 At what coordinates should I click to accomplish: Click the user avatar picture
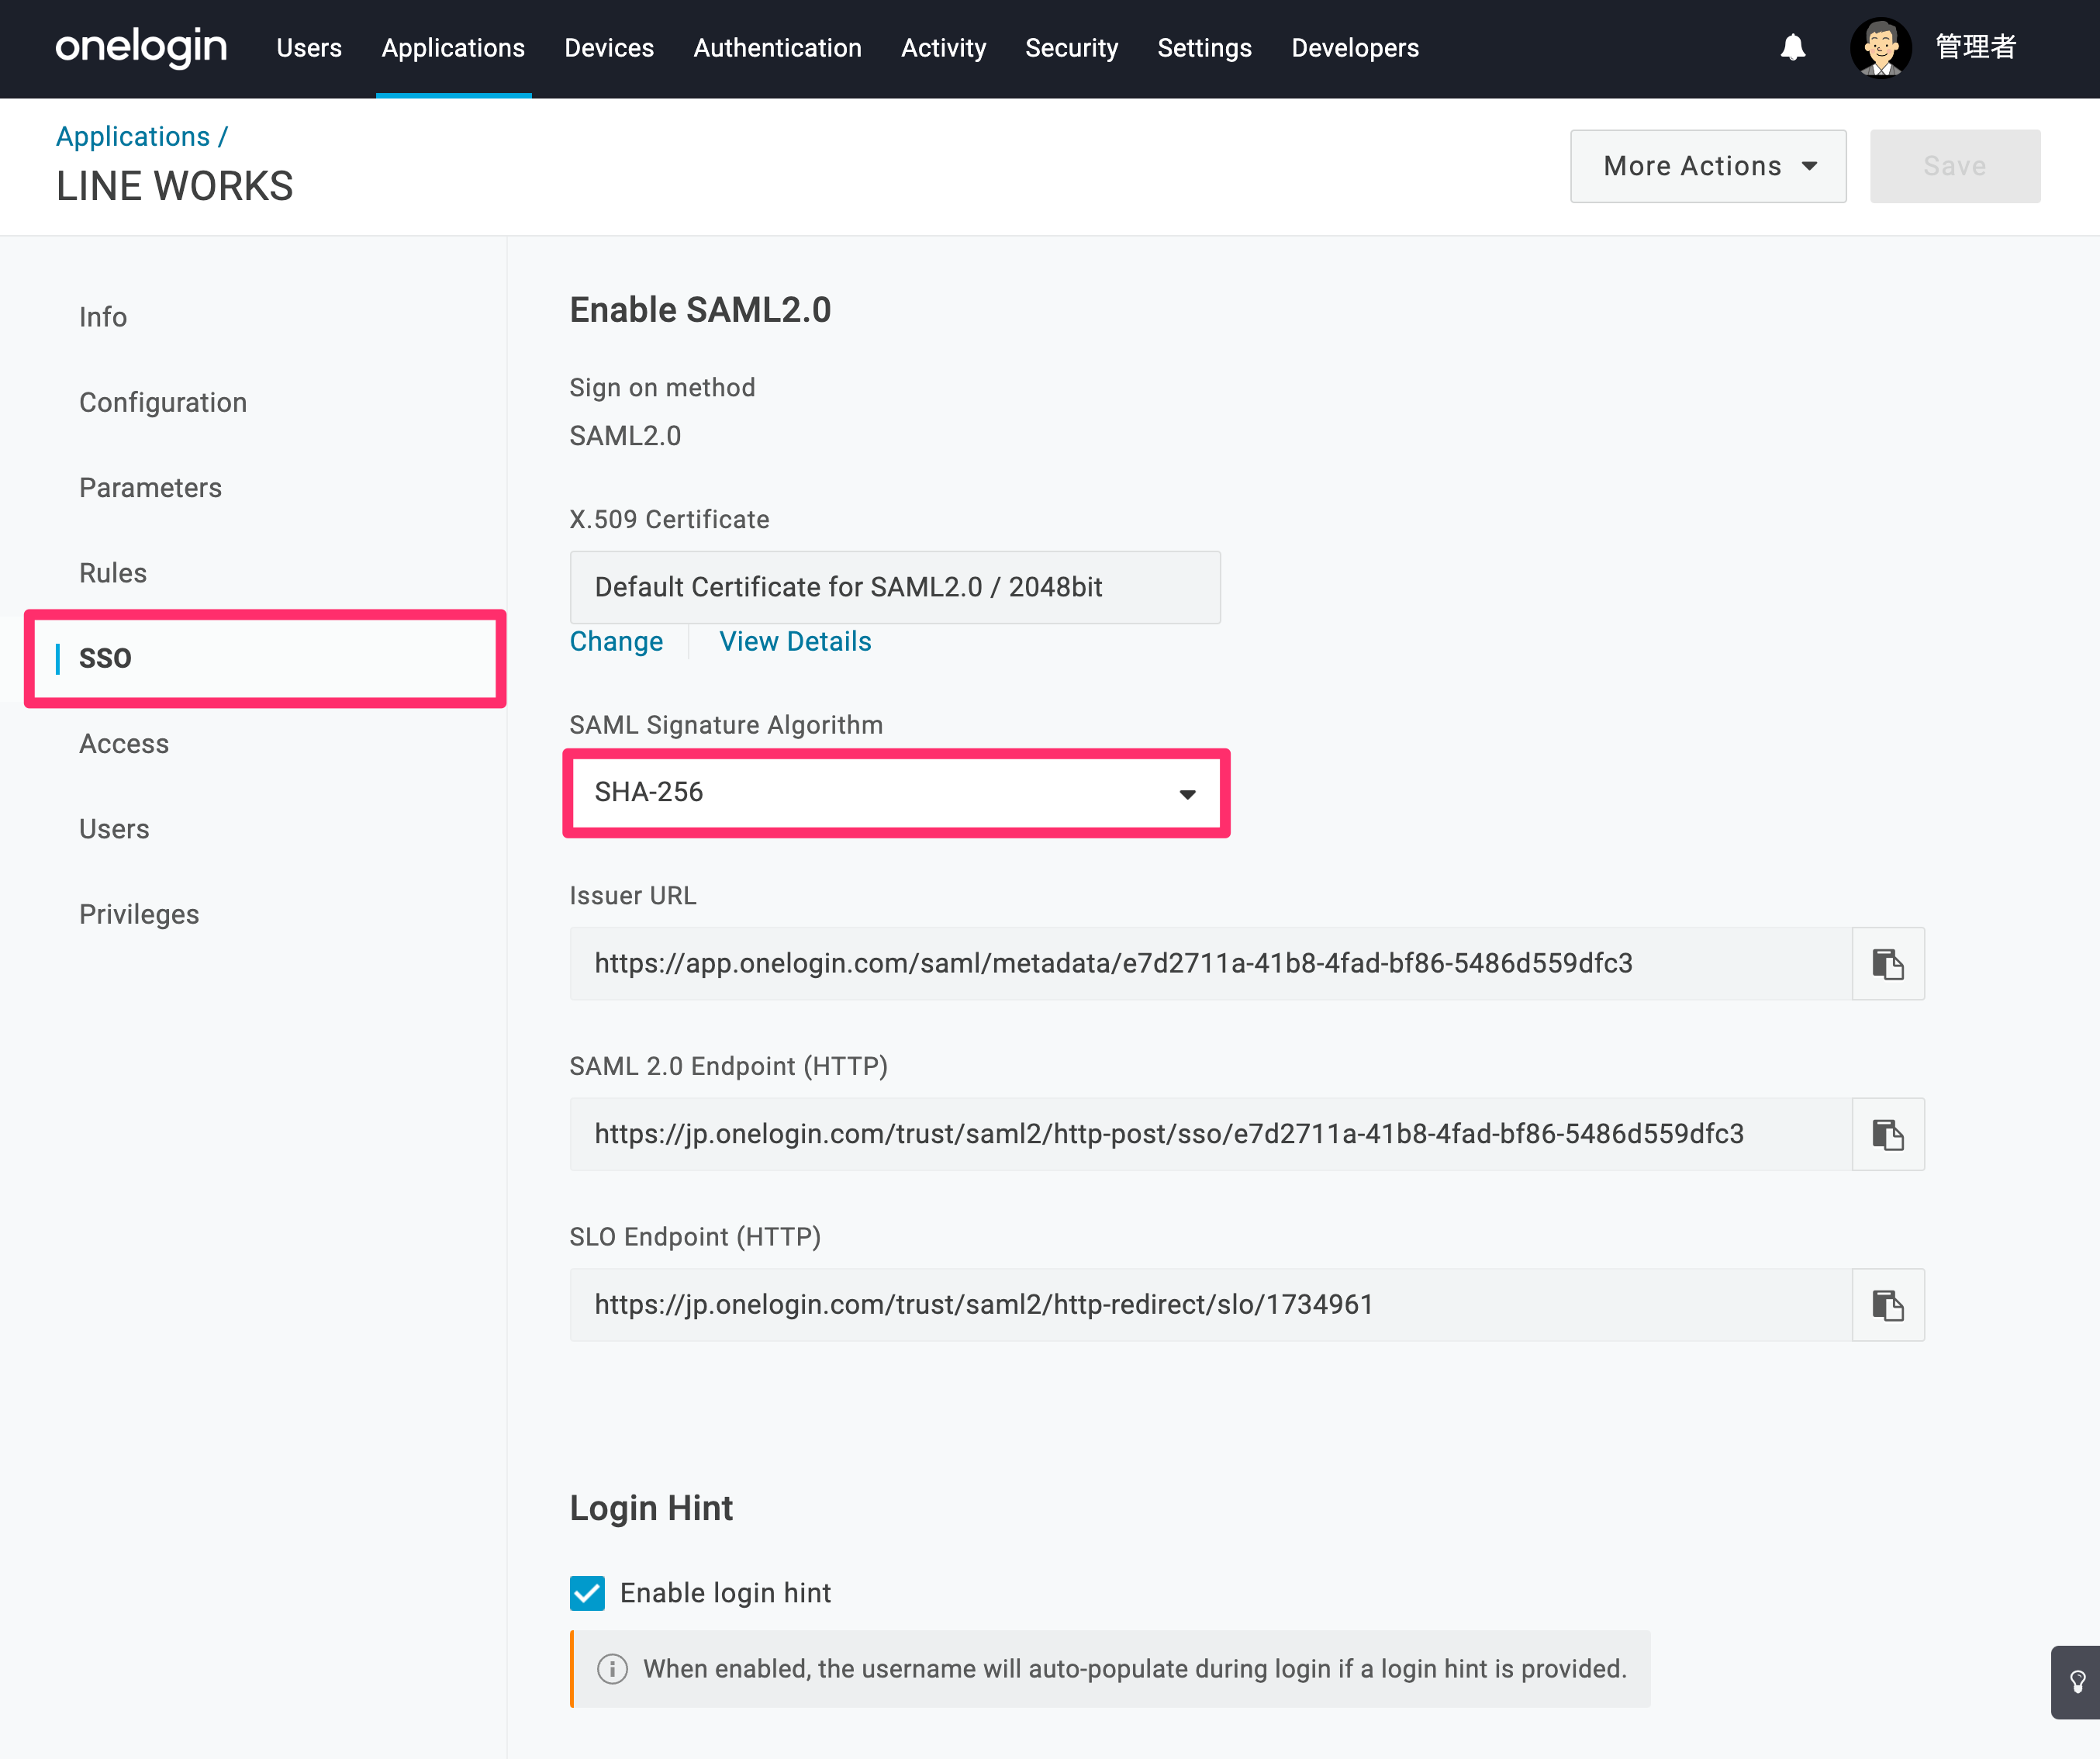pyautogui.click(x=1881, y=47)
